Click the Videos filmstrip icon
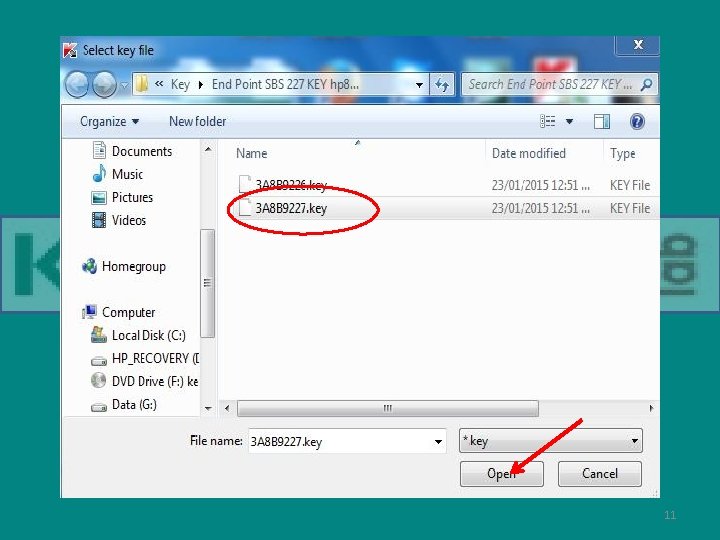 click(x=99, y=220)
